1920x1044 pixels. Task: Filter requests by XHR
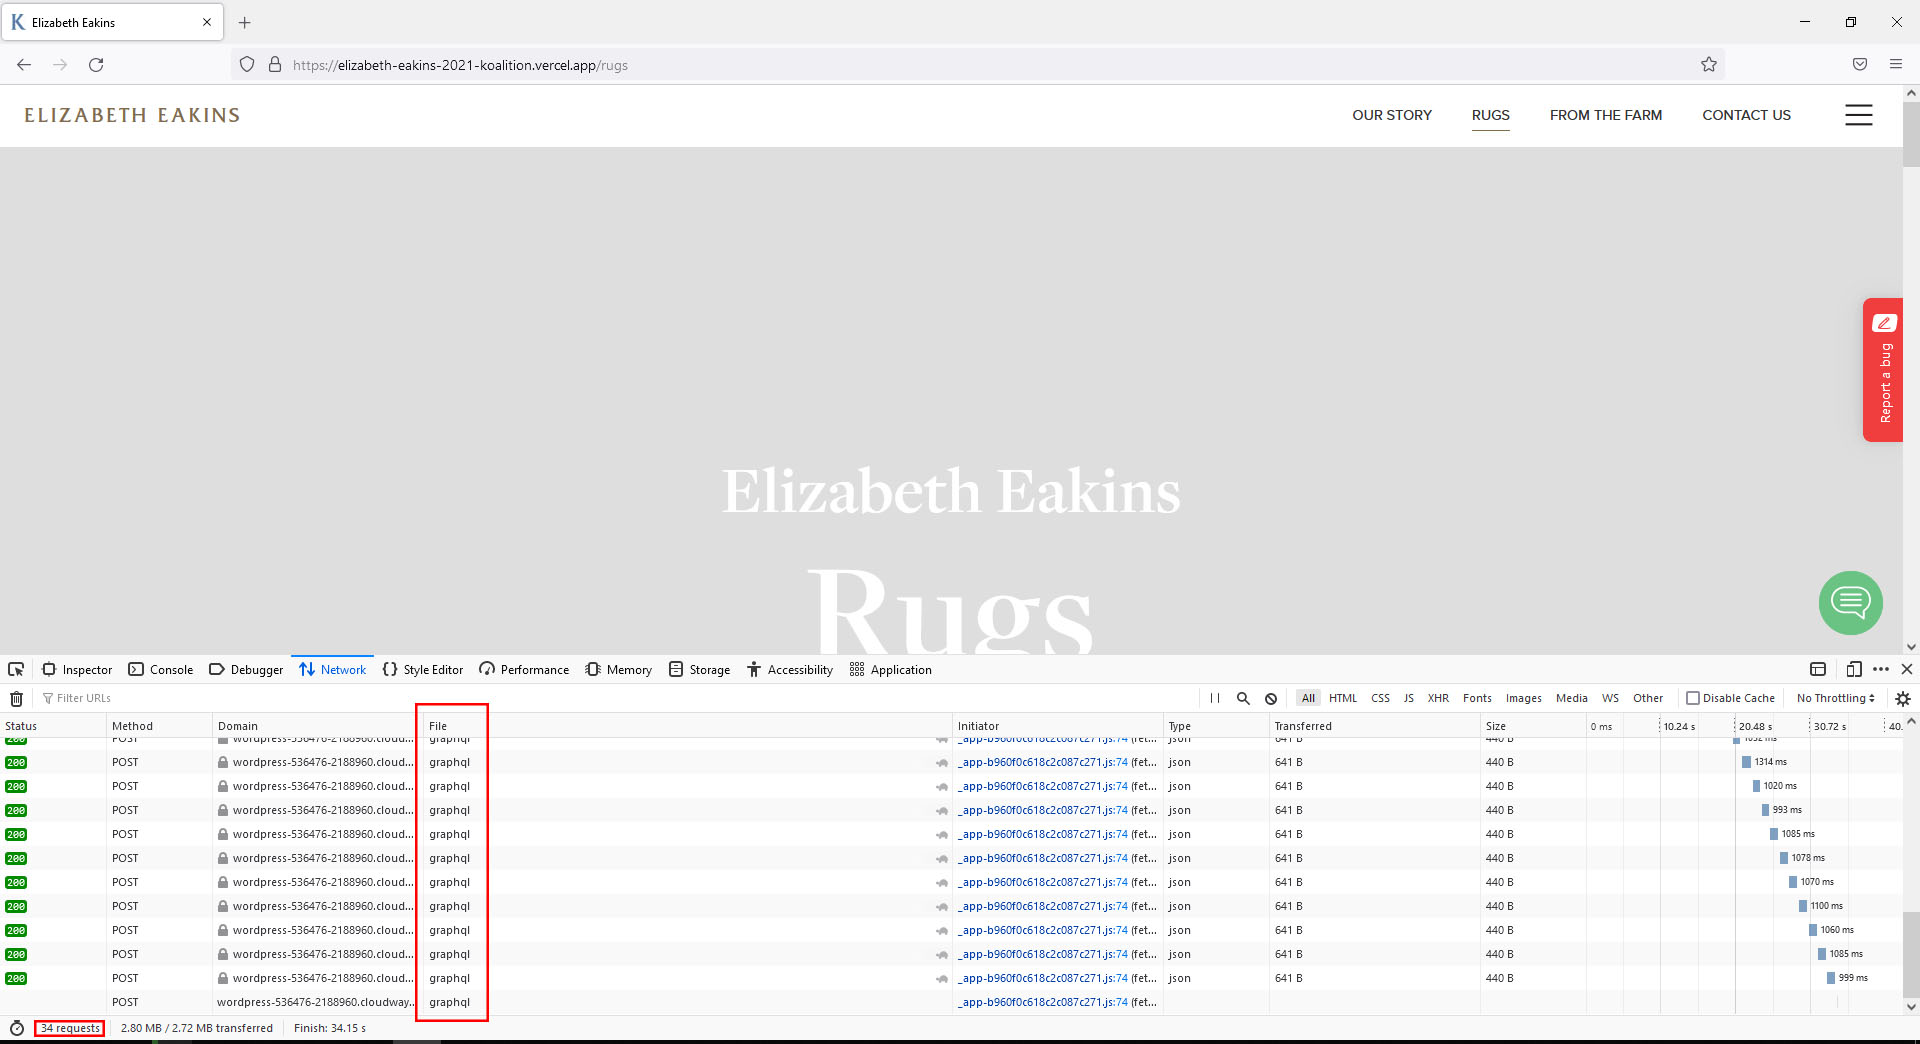tap(1438, 698)
